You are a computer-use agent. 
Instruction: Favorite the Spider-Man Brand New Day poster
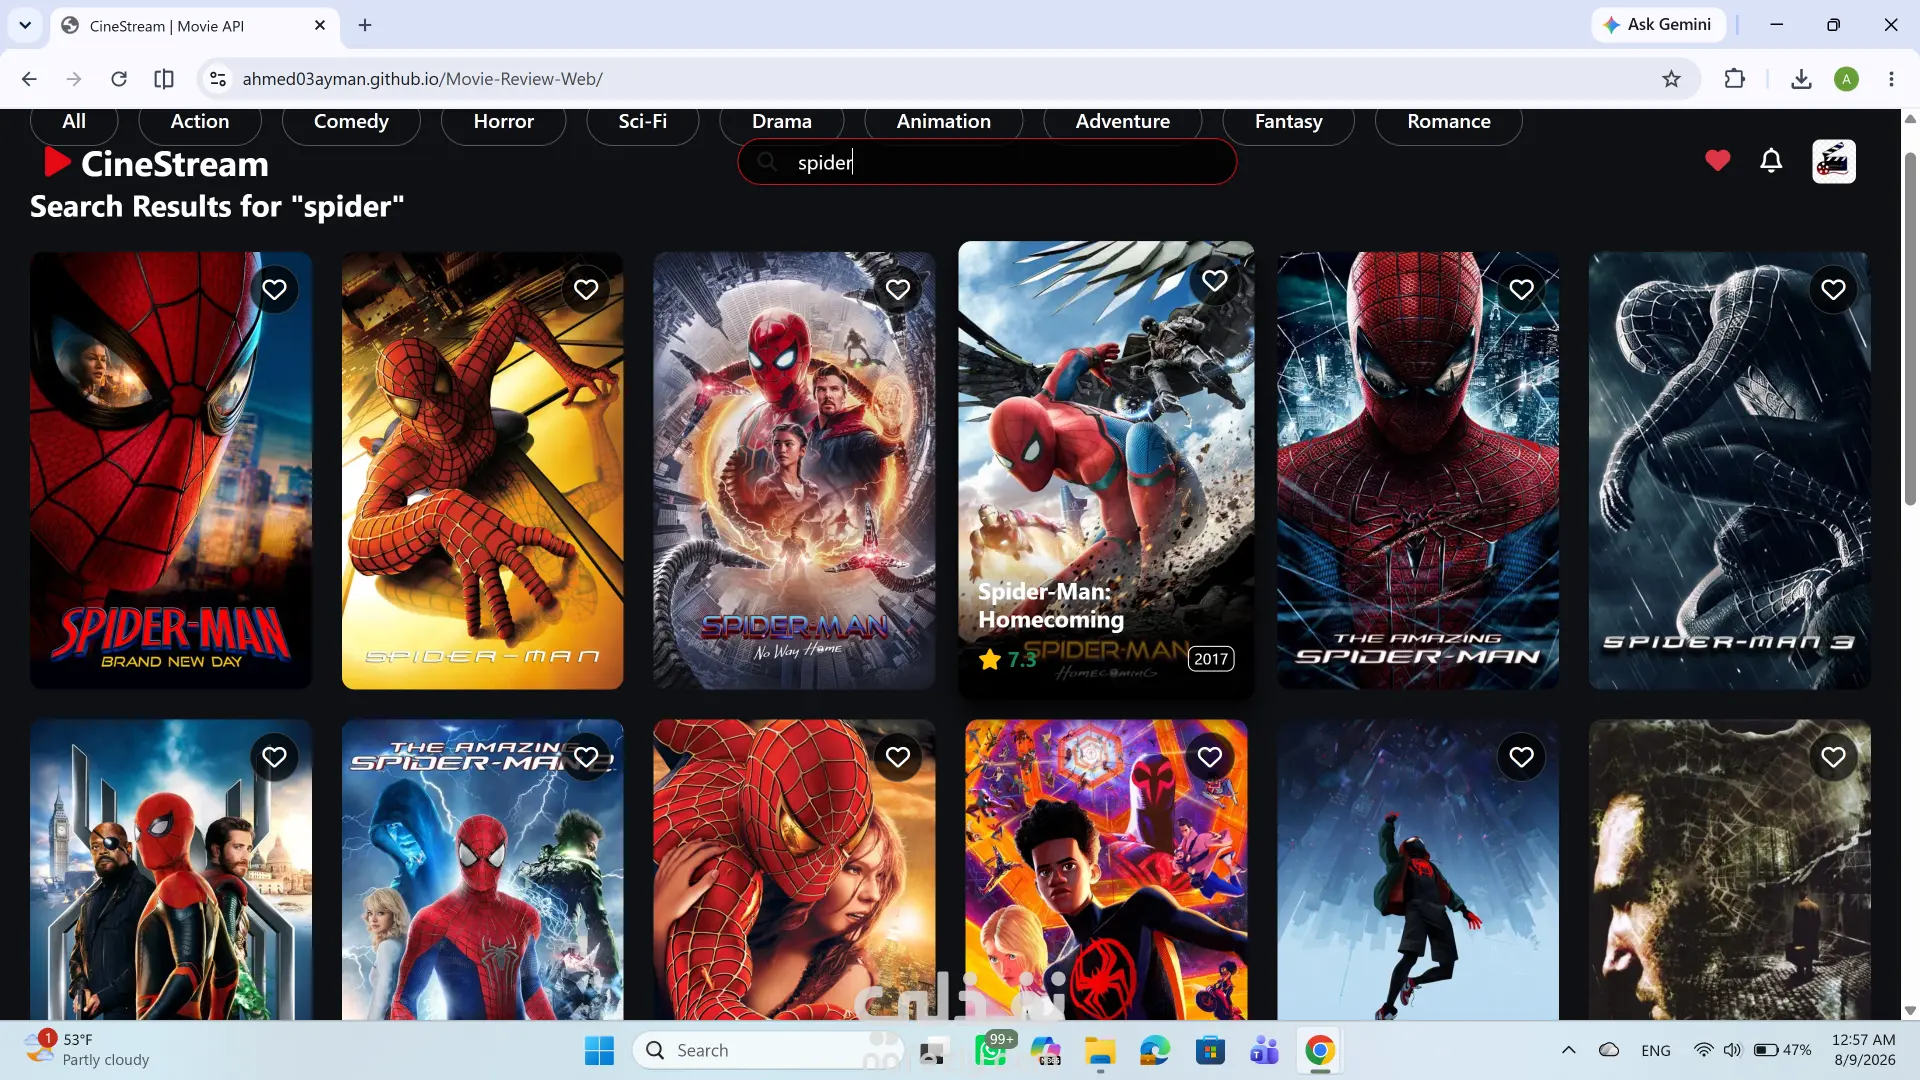pyautogui.click(x=274, y=290)
